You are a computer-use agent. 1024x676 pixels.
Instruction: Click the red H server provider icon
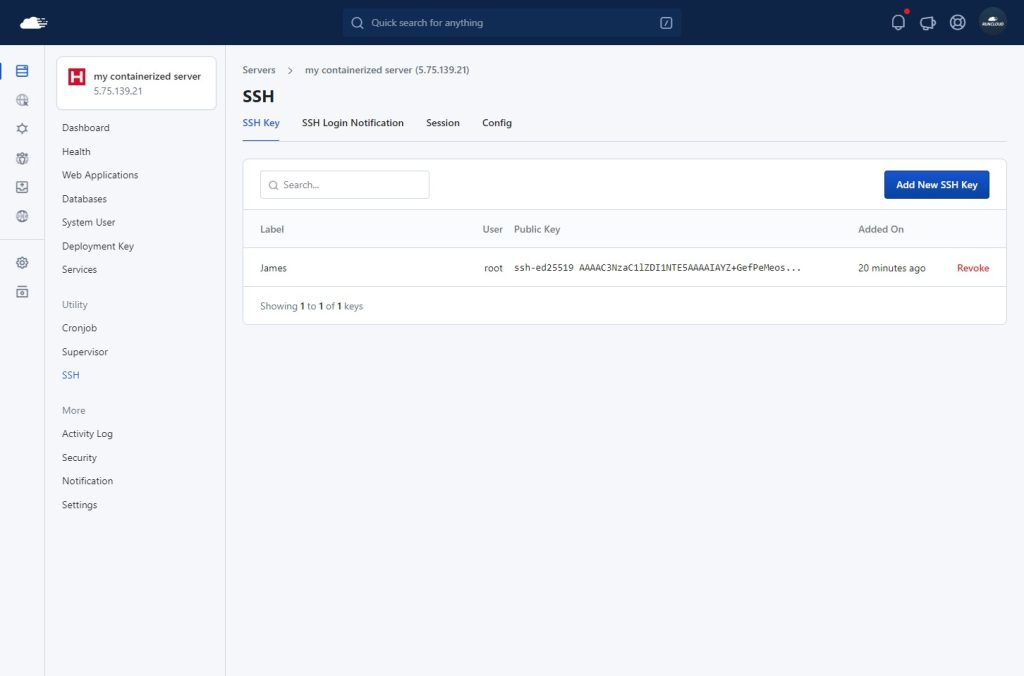pos(76,76)
